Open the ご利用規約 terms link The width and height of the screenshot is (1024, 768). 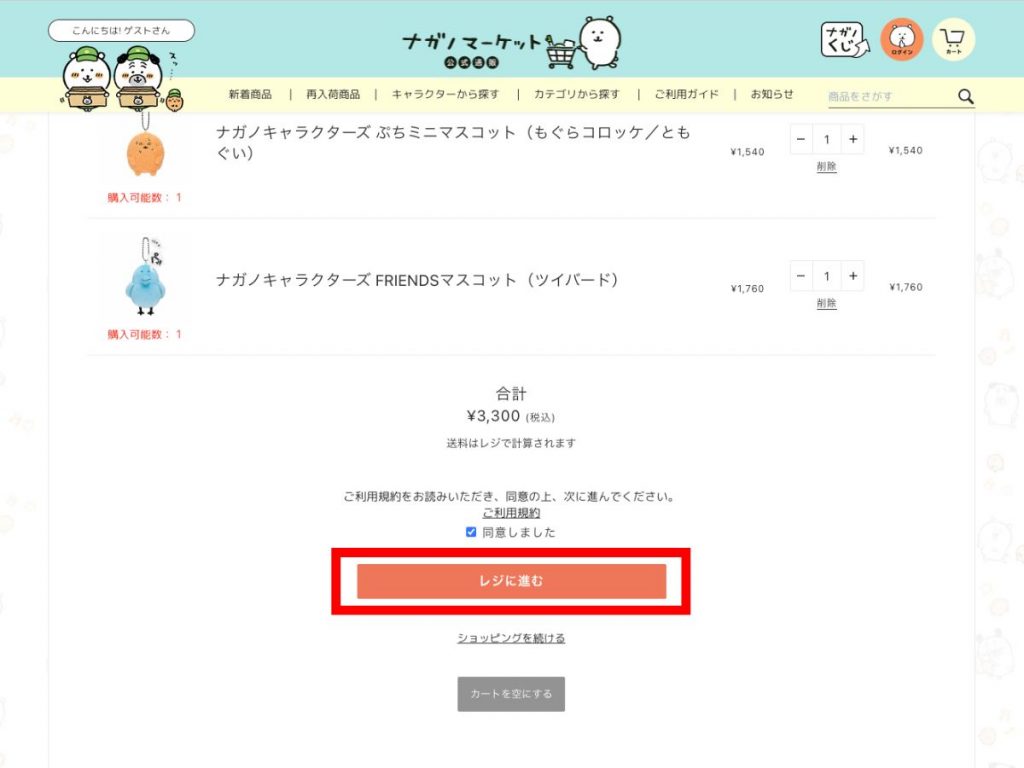pyautogui.click(x=511, y=513)
